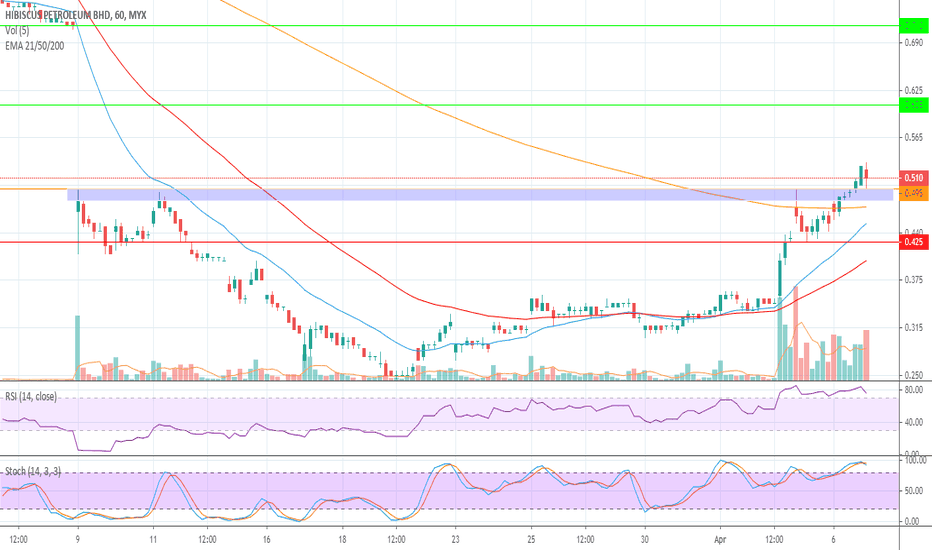Click the 50.00 Stoch axis label
This screenshot has width=932, height=550.
pos(914,491)
